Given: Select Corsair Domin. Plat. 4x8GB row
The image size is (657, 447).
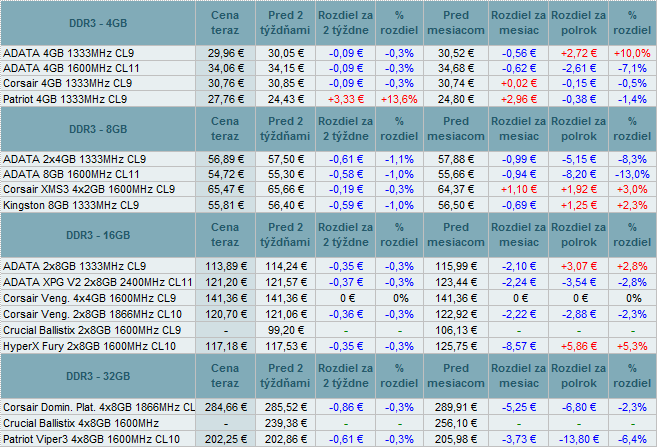Looking at the screenshot, I should pos(328,407).
